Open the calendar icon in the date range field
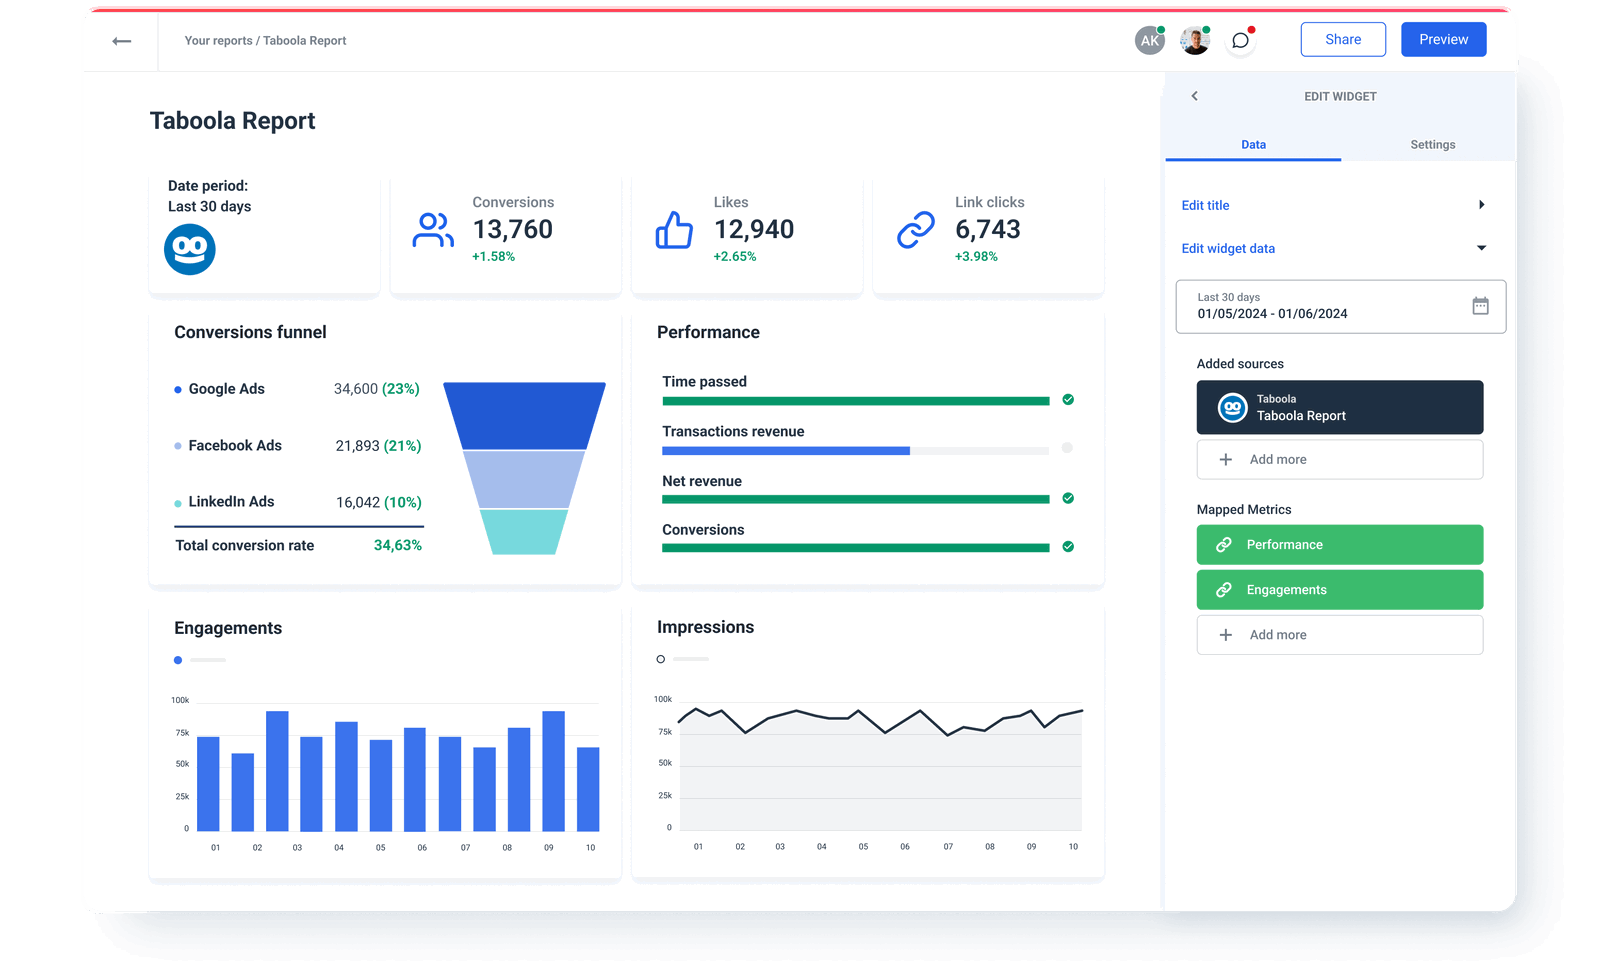Image resolution: width=1600 pixels, height=973 pixels. click(x=1480, y=307)
